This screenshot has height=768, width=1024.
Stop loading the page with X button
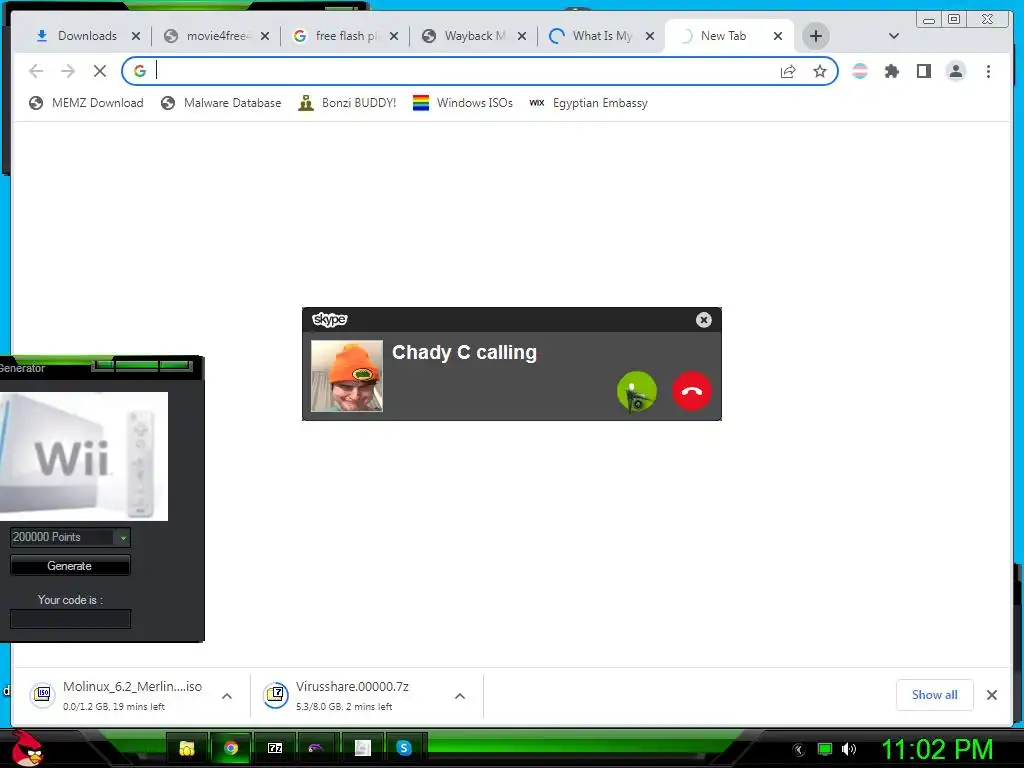(x=99, y=71)
